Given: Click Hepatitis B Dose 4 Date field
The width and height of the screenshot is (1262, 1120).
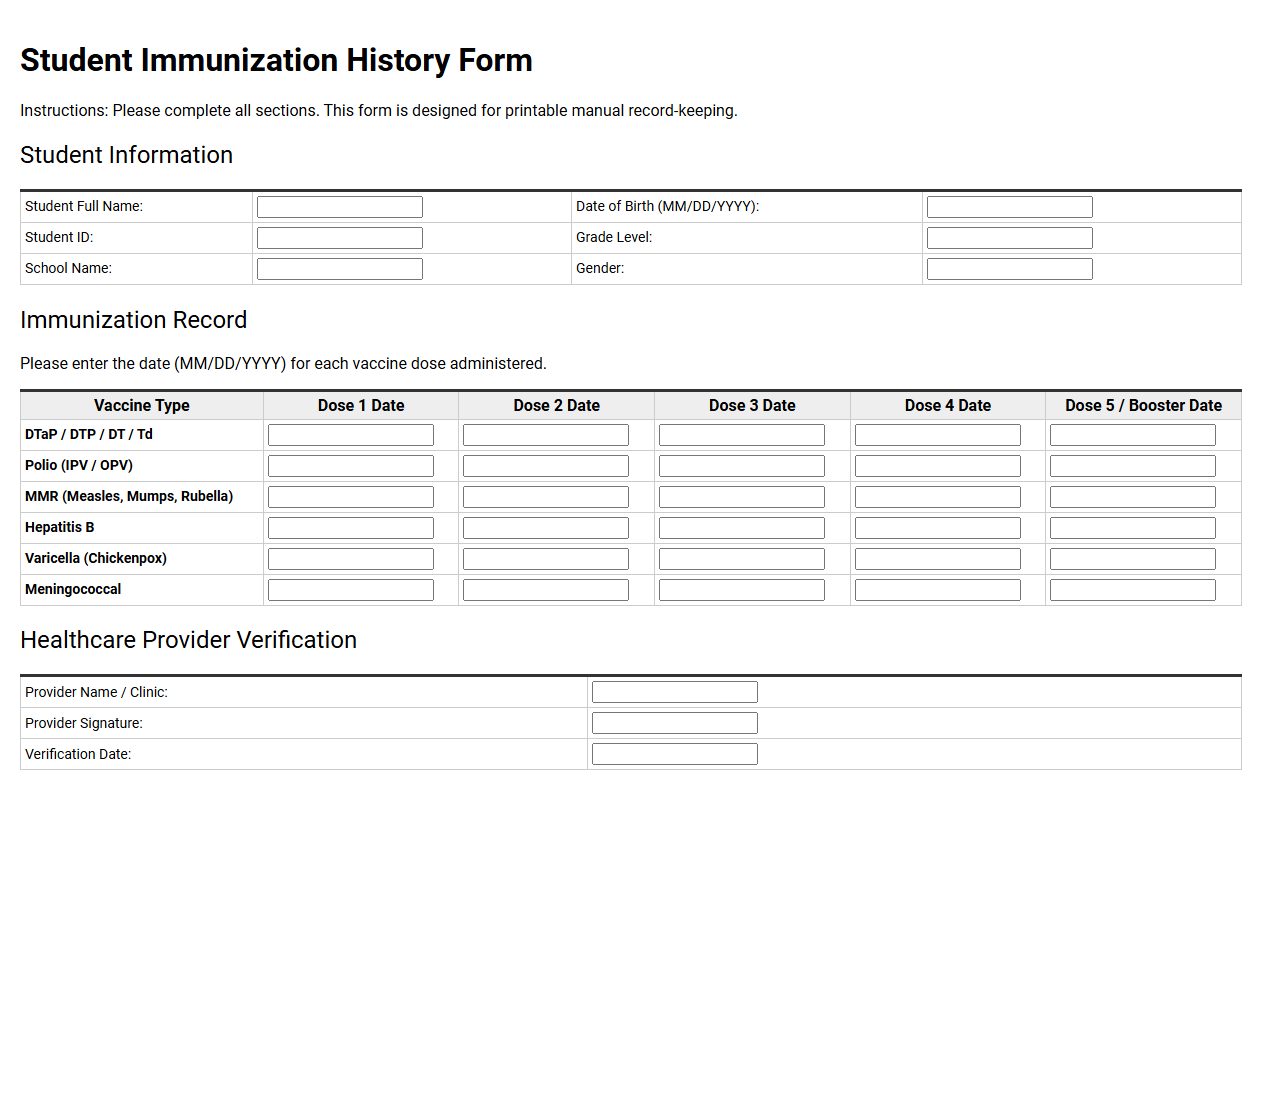Looking at the screenshot, I should pos(938,528).
